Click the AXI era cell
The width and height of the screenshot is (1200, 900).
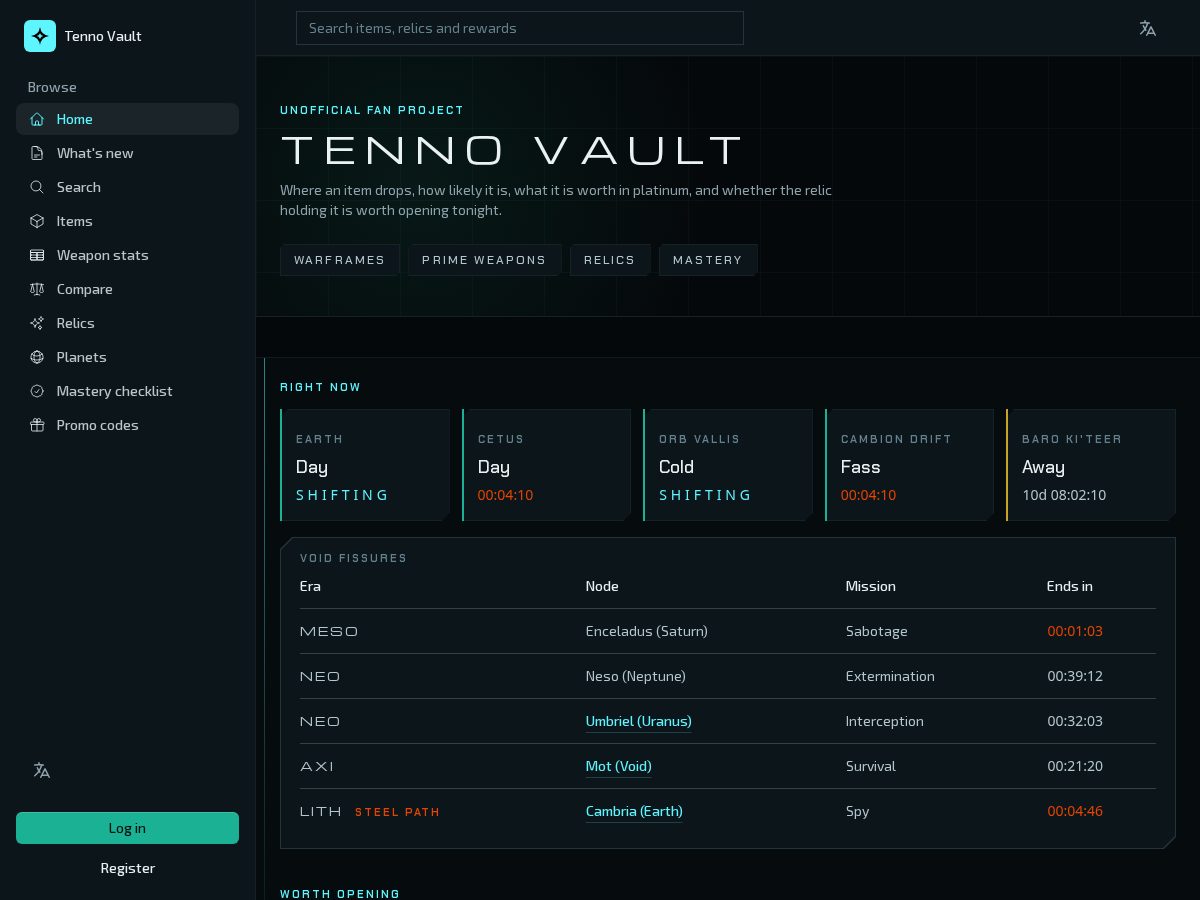[x=317, y=766]
